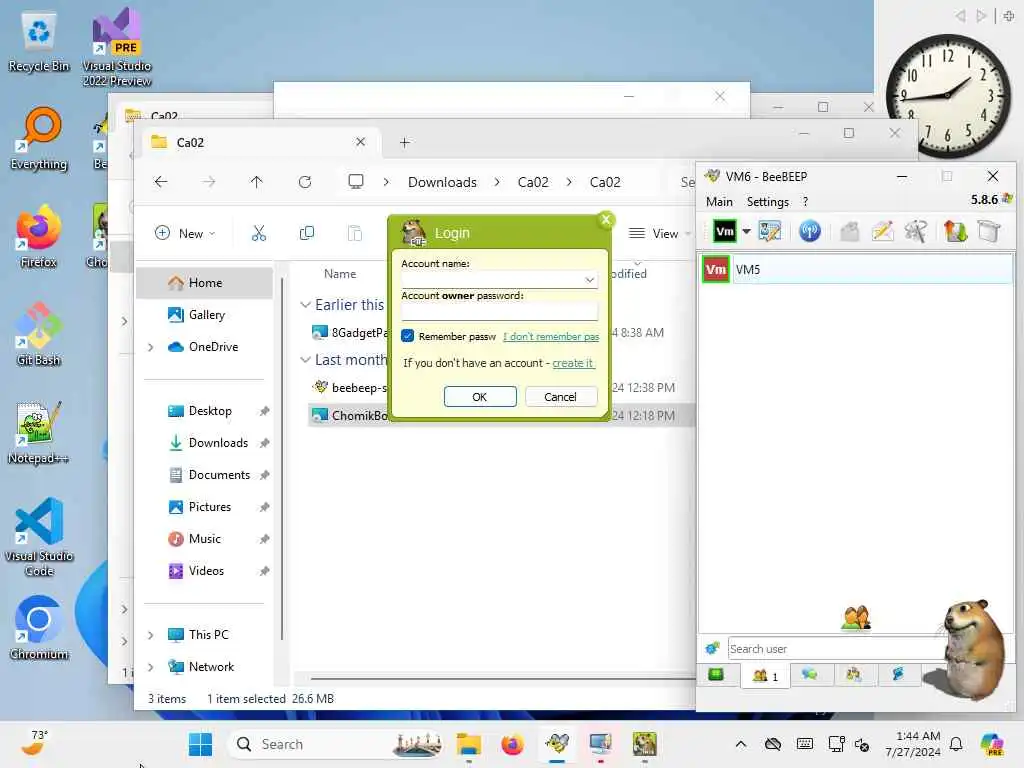
Task: Click the Name column header
Action: [x=340, y=274]
